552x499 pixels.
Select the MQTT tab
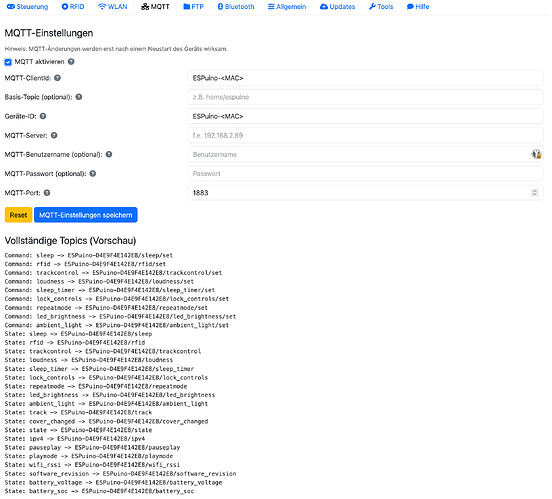pos(155,7)
